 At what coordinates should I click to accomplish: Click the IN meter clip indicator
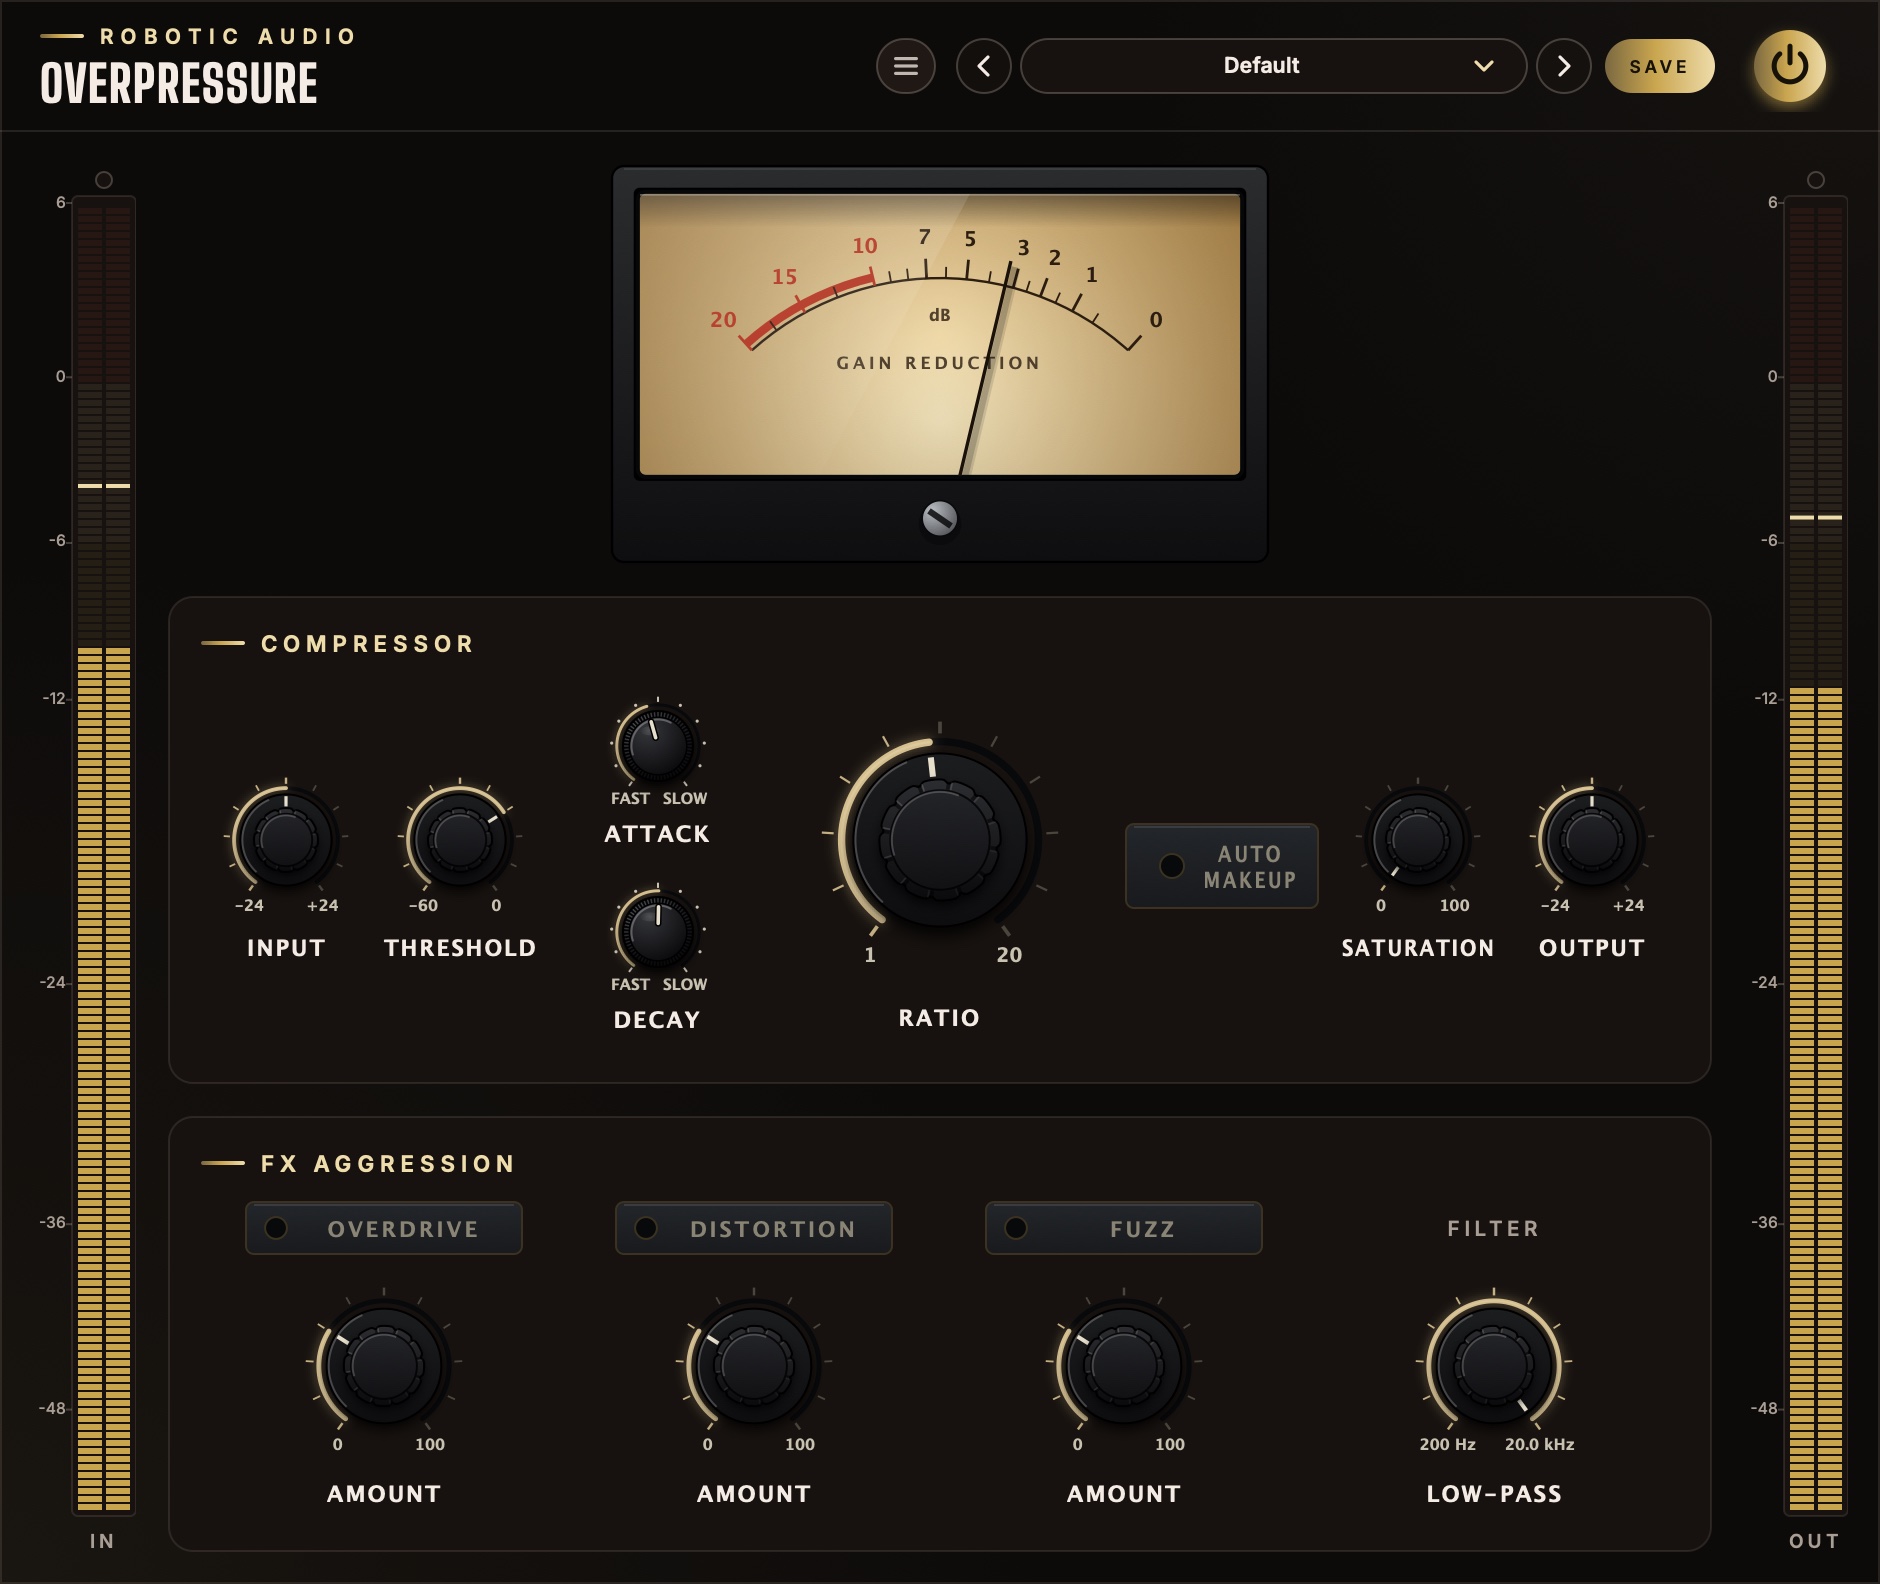point(103,180)
